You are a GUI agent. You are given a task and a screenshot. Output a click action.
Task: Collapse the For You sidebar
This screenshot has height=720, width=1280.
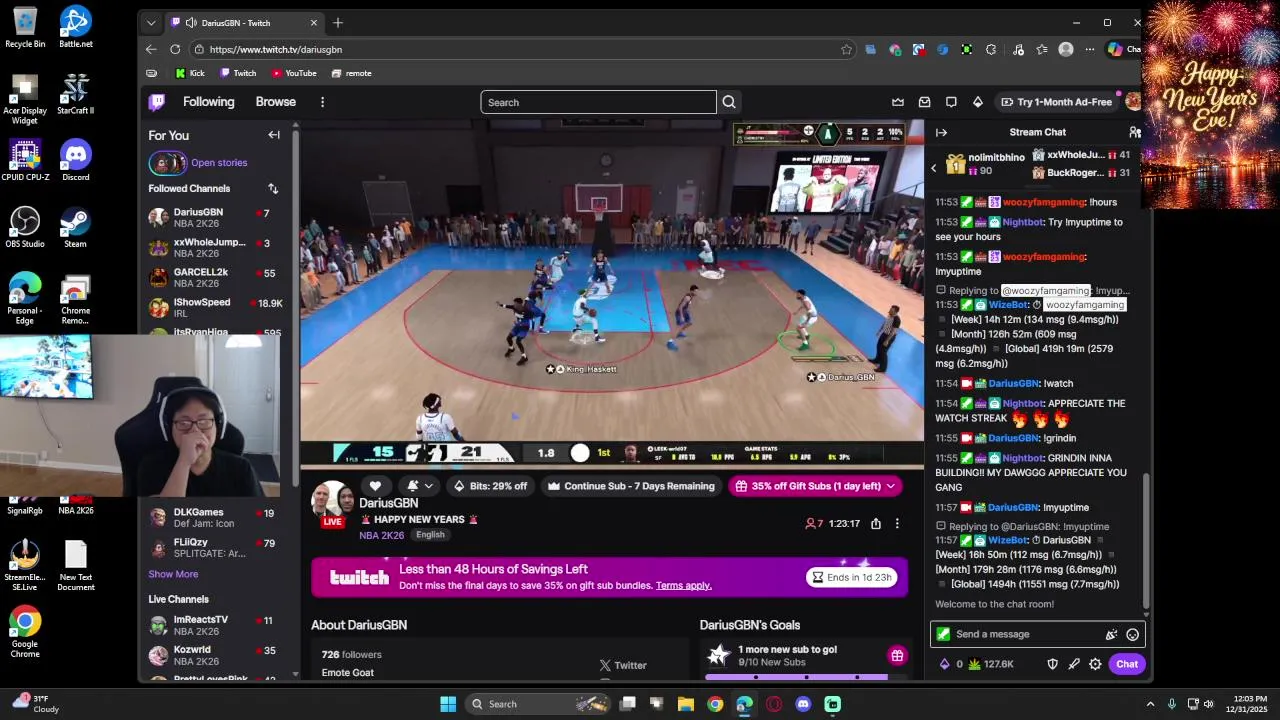click(274, 135)
